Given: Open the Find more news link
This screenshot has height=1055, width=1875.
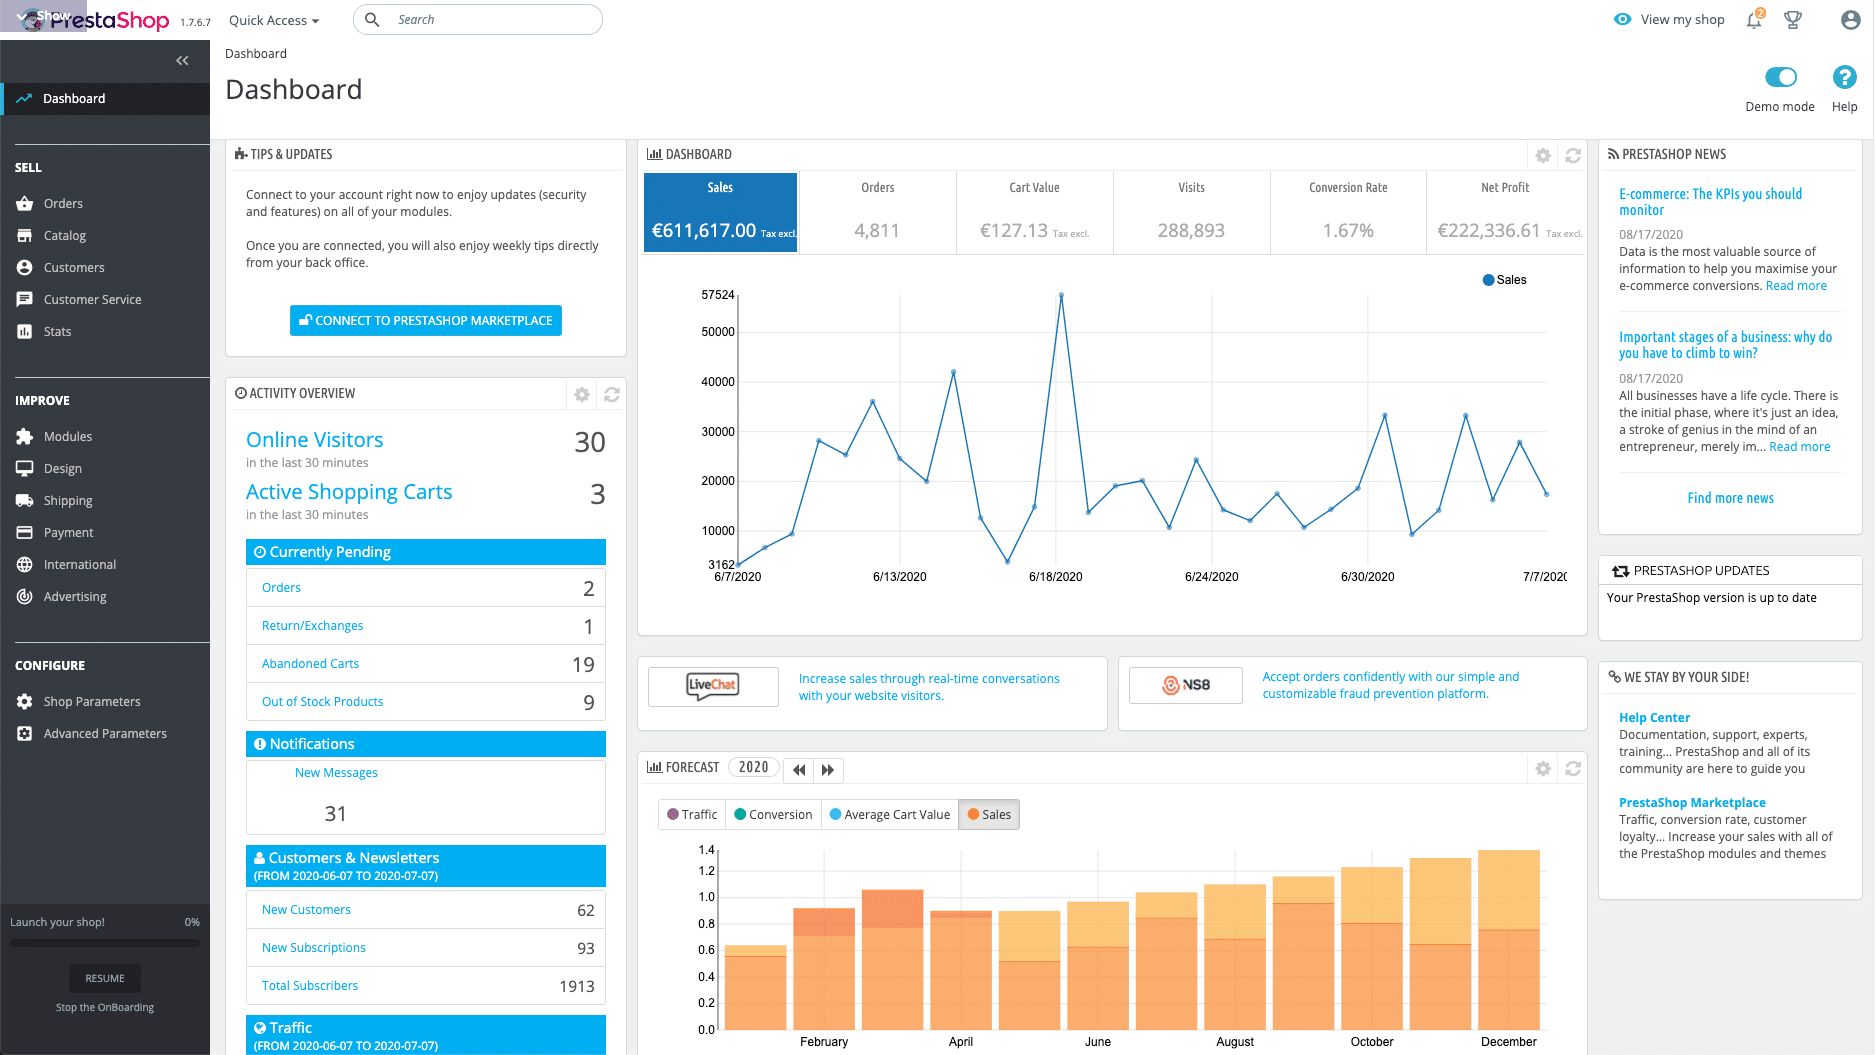Looking at the screenshot, I should click(1730, 498).
